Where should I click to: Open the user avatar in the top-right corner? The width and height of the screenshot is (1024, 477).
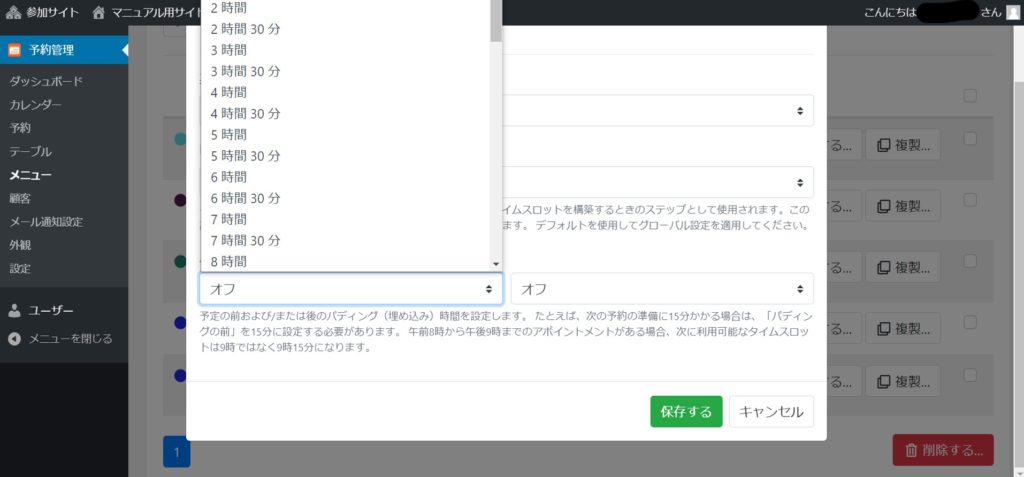(x=1013, y=13)
